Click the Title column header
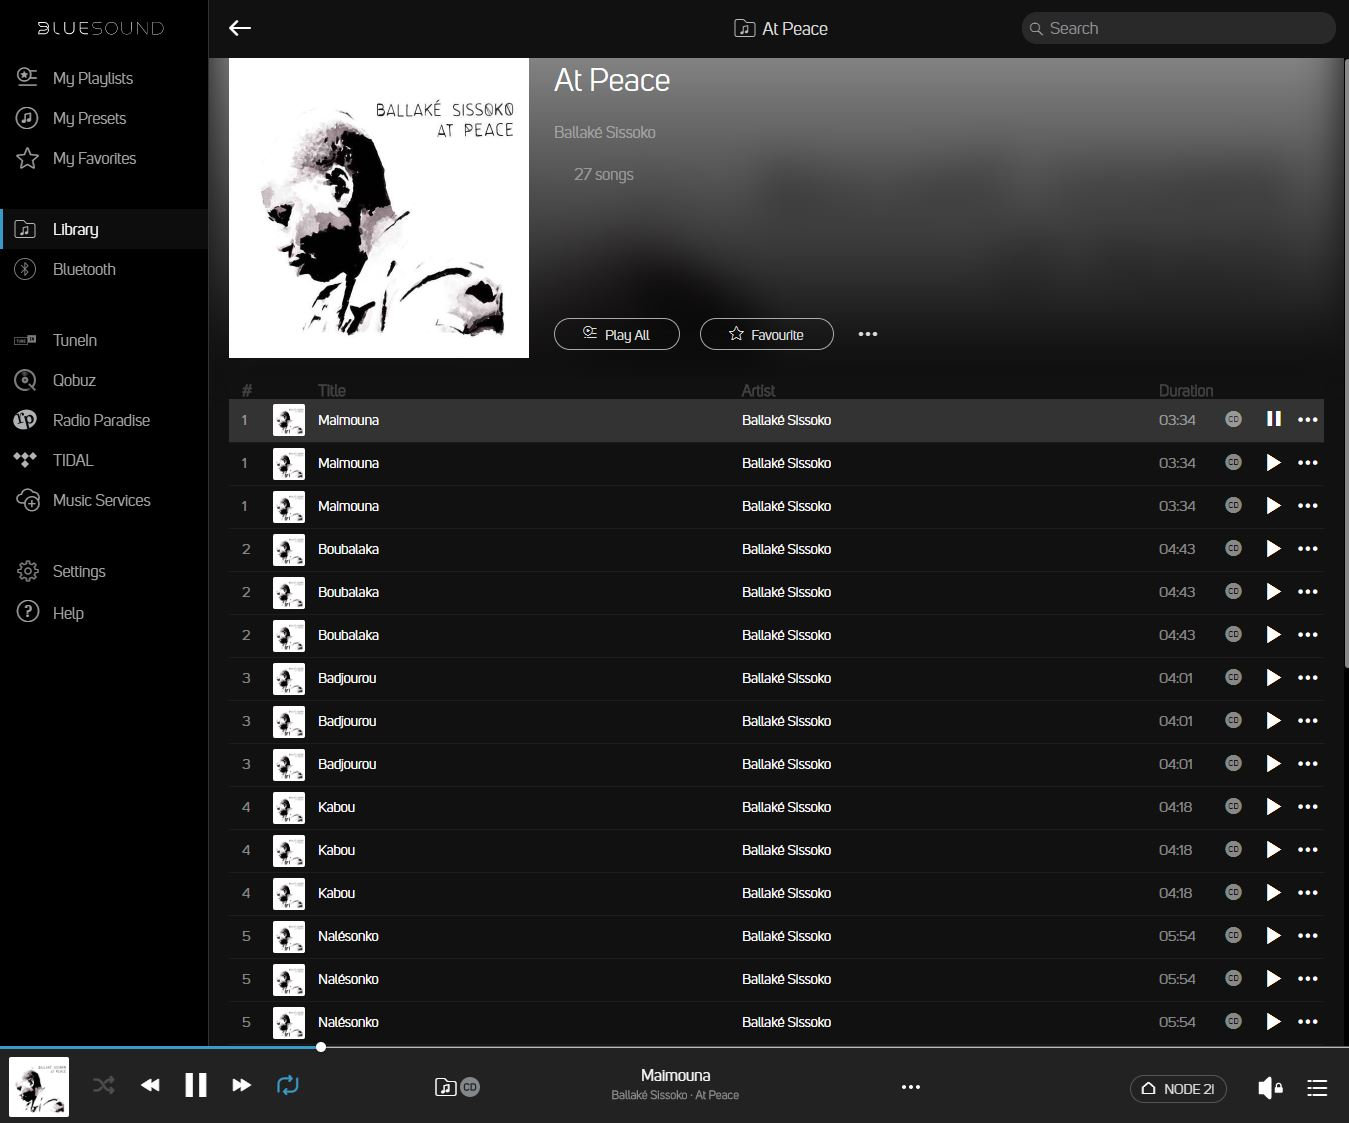 point(332,390)
